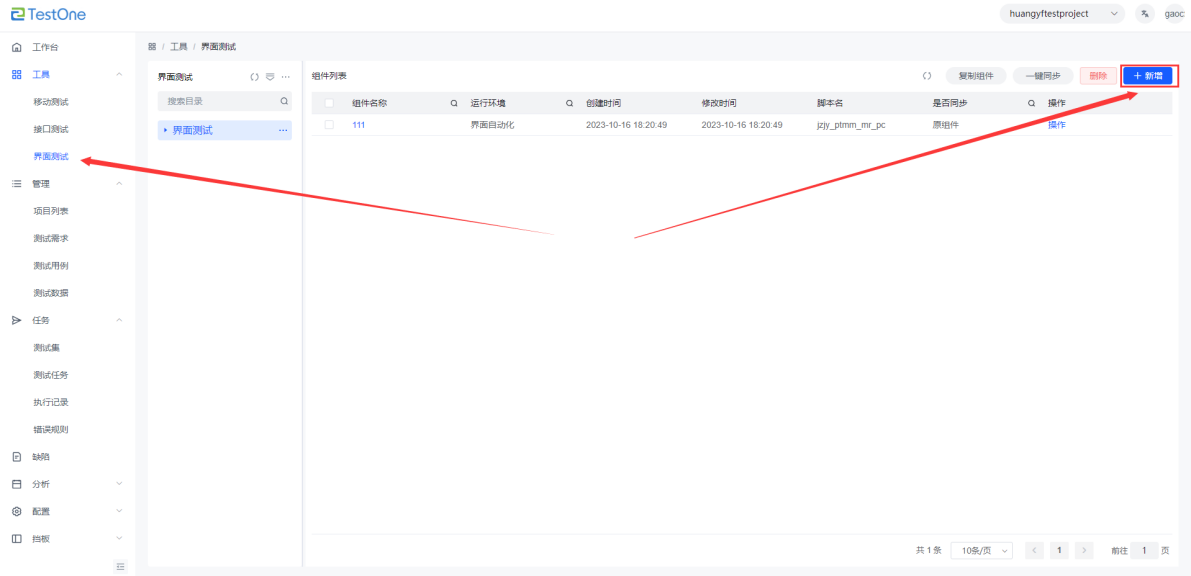The width and height of the screenshot is (1191, 576).
Task: Click refresh icon in 界面测试 directory panel
Action: (x=254, y=77)
